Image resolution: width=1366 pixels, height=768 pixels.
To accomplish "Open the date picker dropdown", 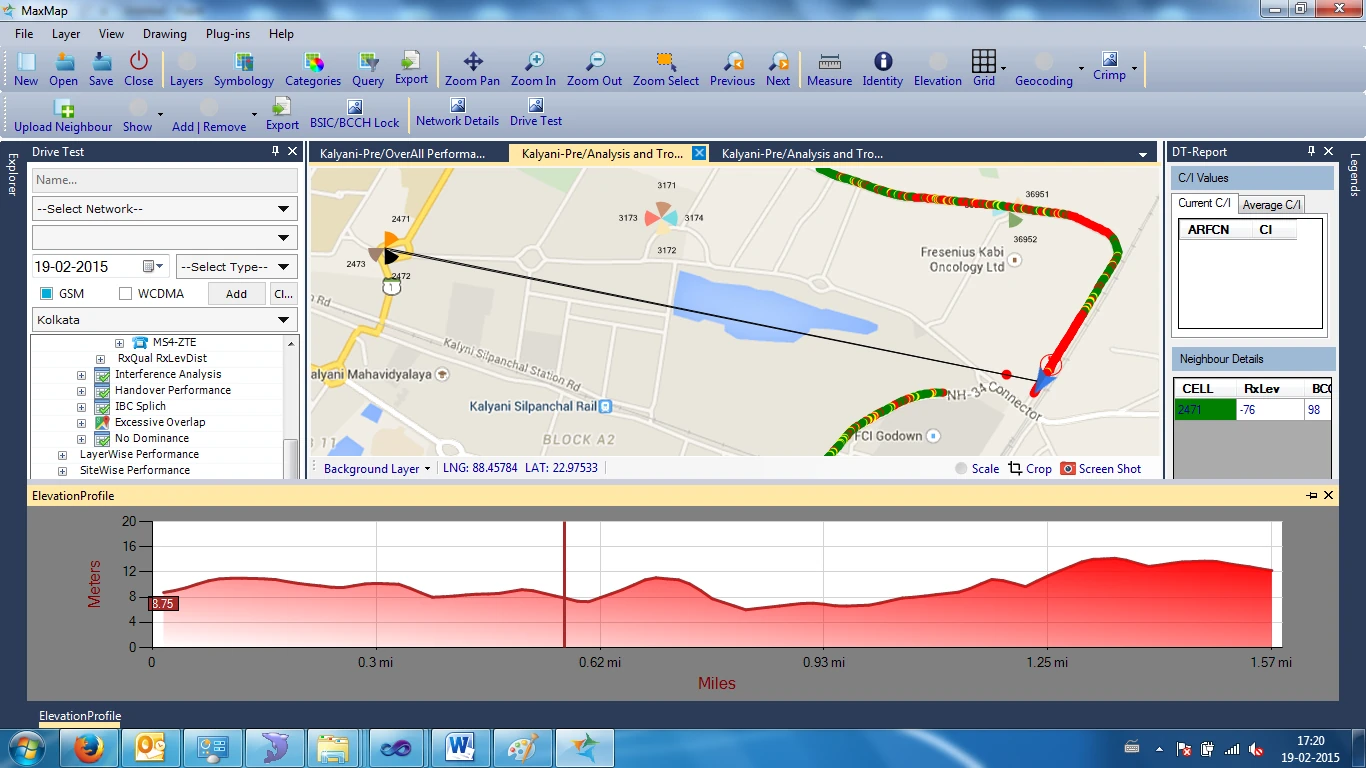I will [153, 267].
